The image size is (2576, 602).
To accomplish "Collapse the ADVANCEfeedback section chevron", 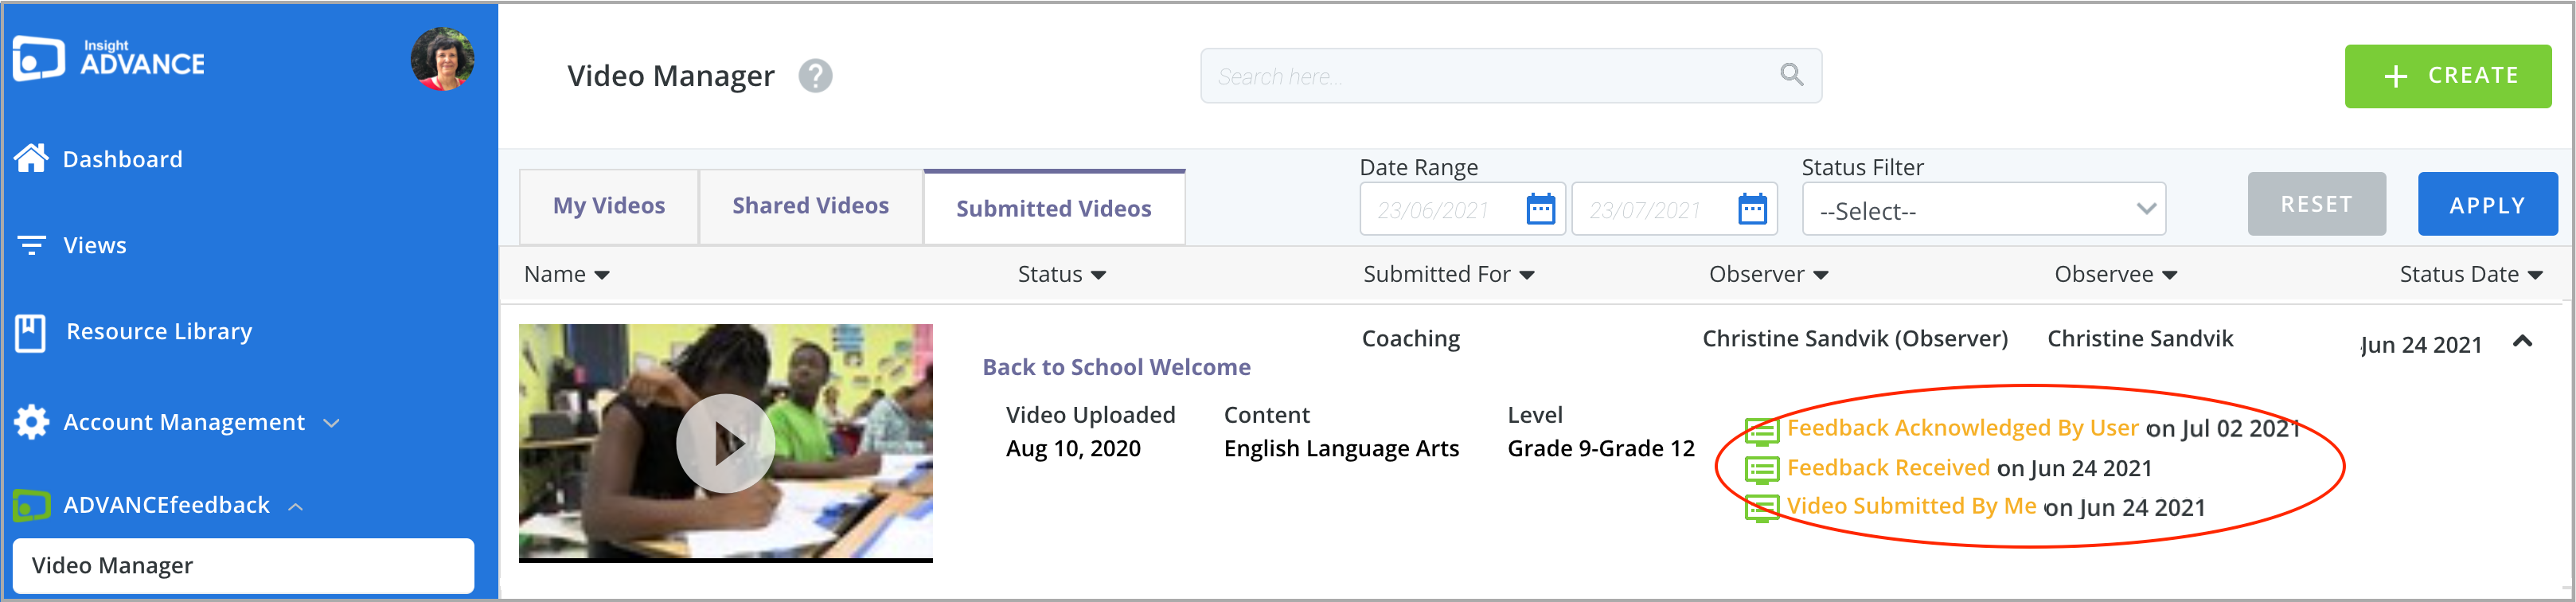I will point(296,507).
